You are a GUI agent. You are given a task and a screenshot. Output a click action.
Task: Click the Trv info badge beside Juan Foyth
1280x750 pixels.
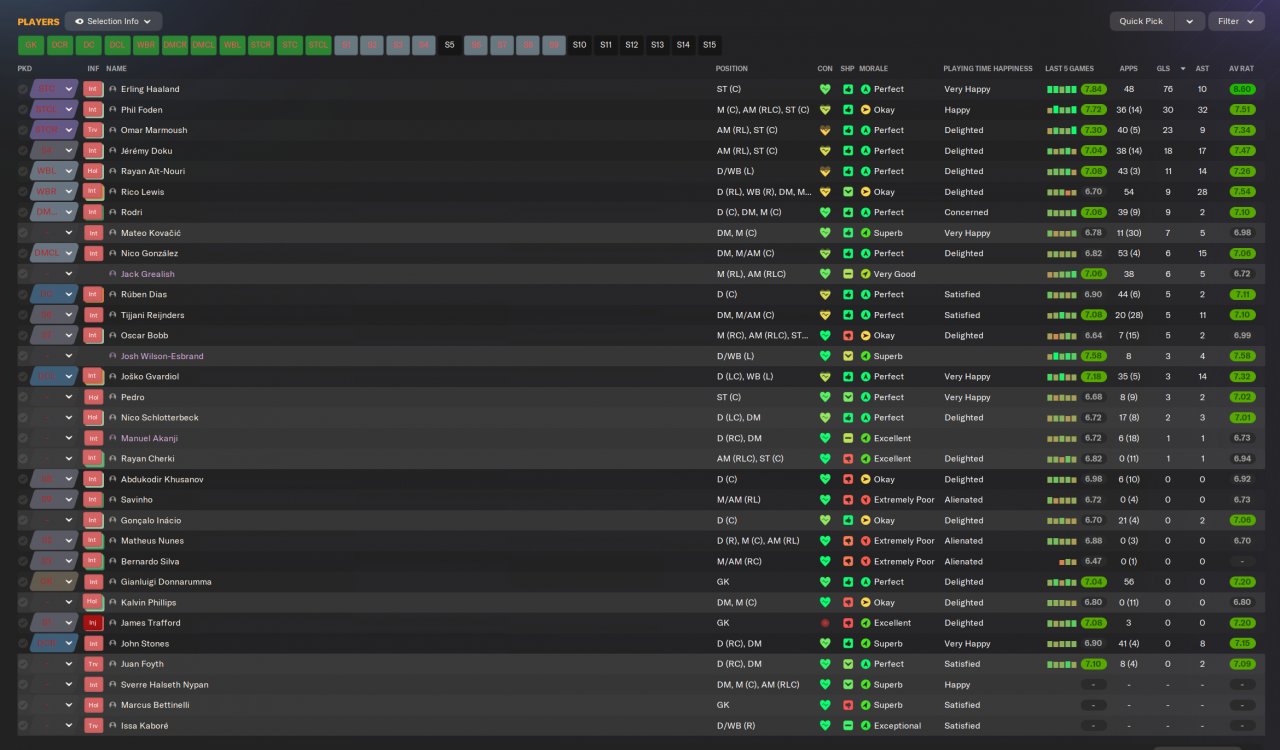93,664
